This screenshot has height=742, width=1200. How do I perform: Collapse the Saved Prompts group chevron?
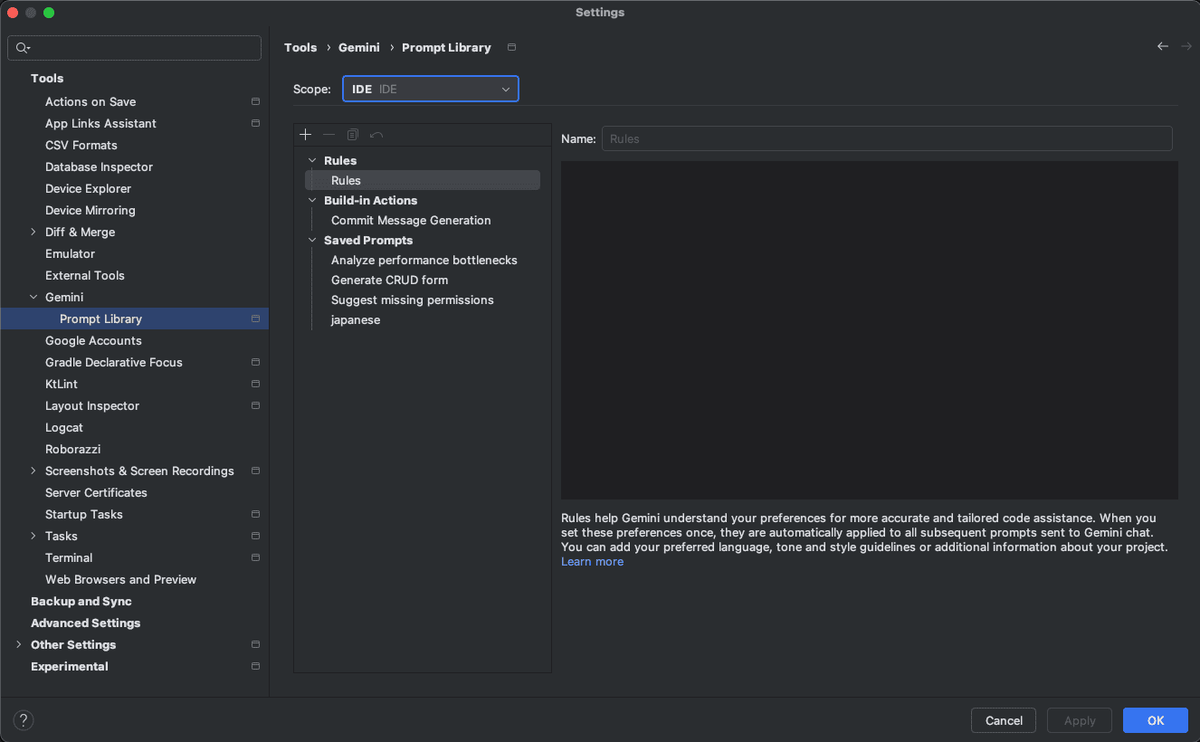pos(312,240)
